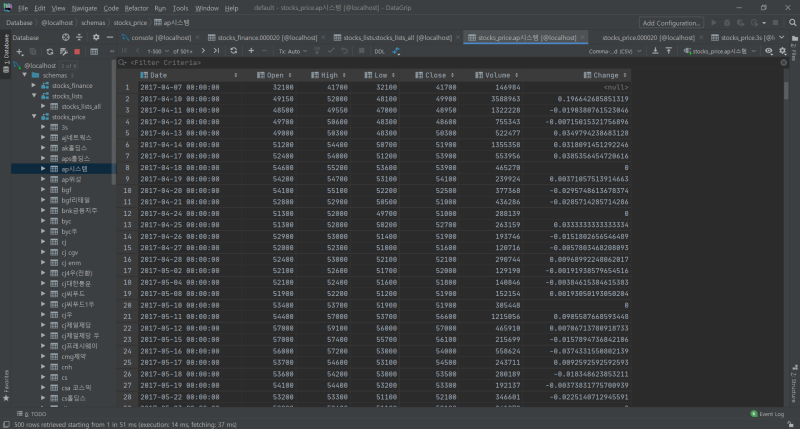Image resolution: width=800 pixels, height=429 pixels.
Task: Click Add Configuration button
Action: (x=671, y=23)
